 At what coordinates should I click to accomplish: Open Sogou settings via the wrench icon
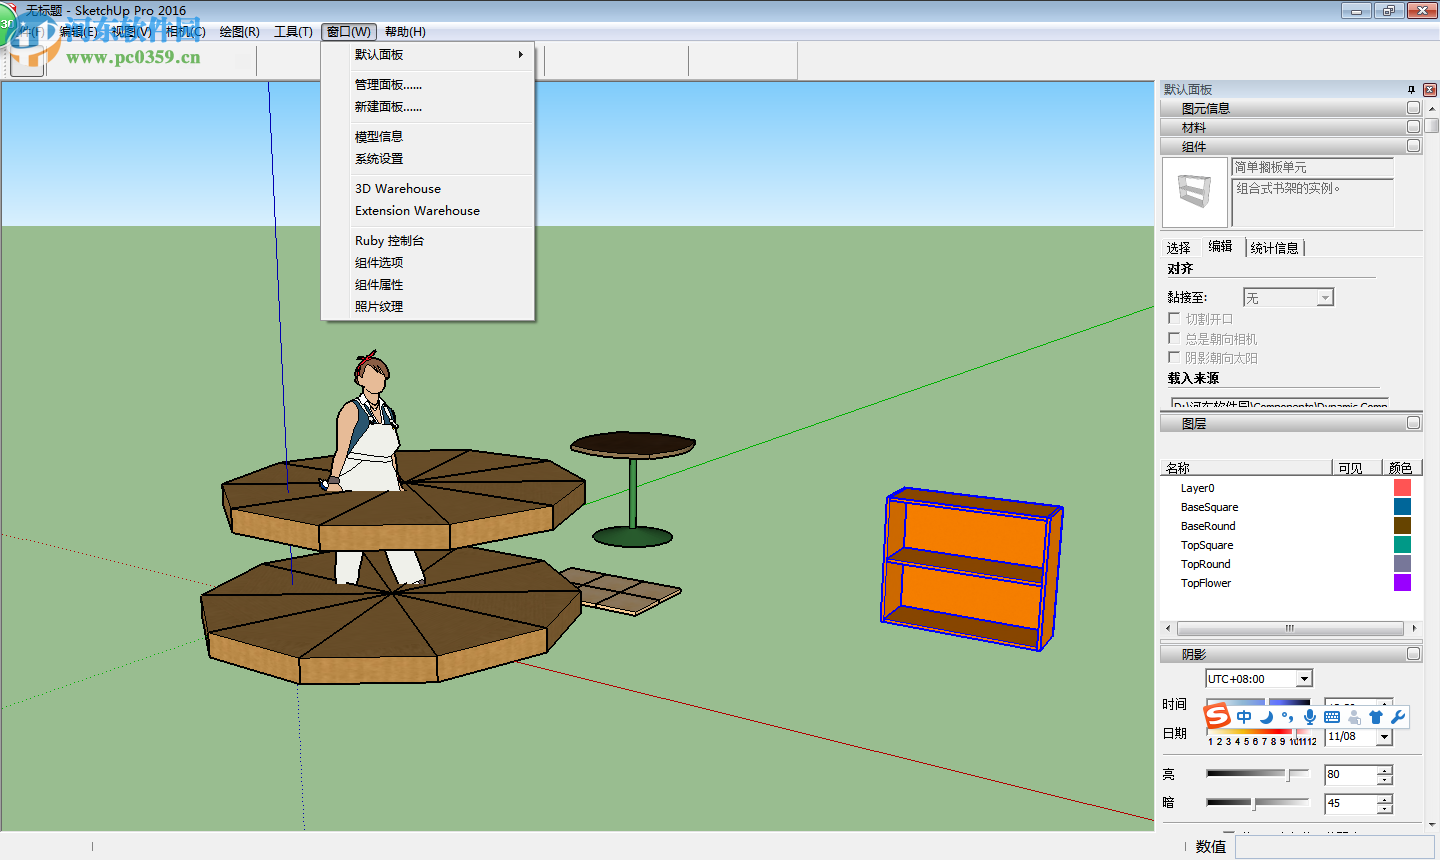(x=1398, y=716)
